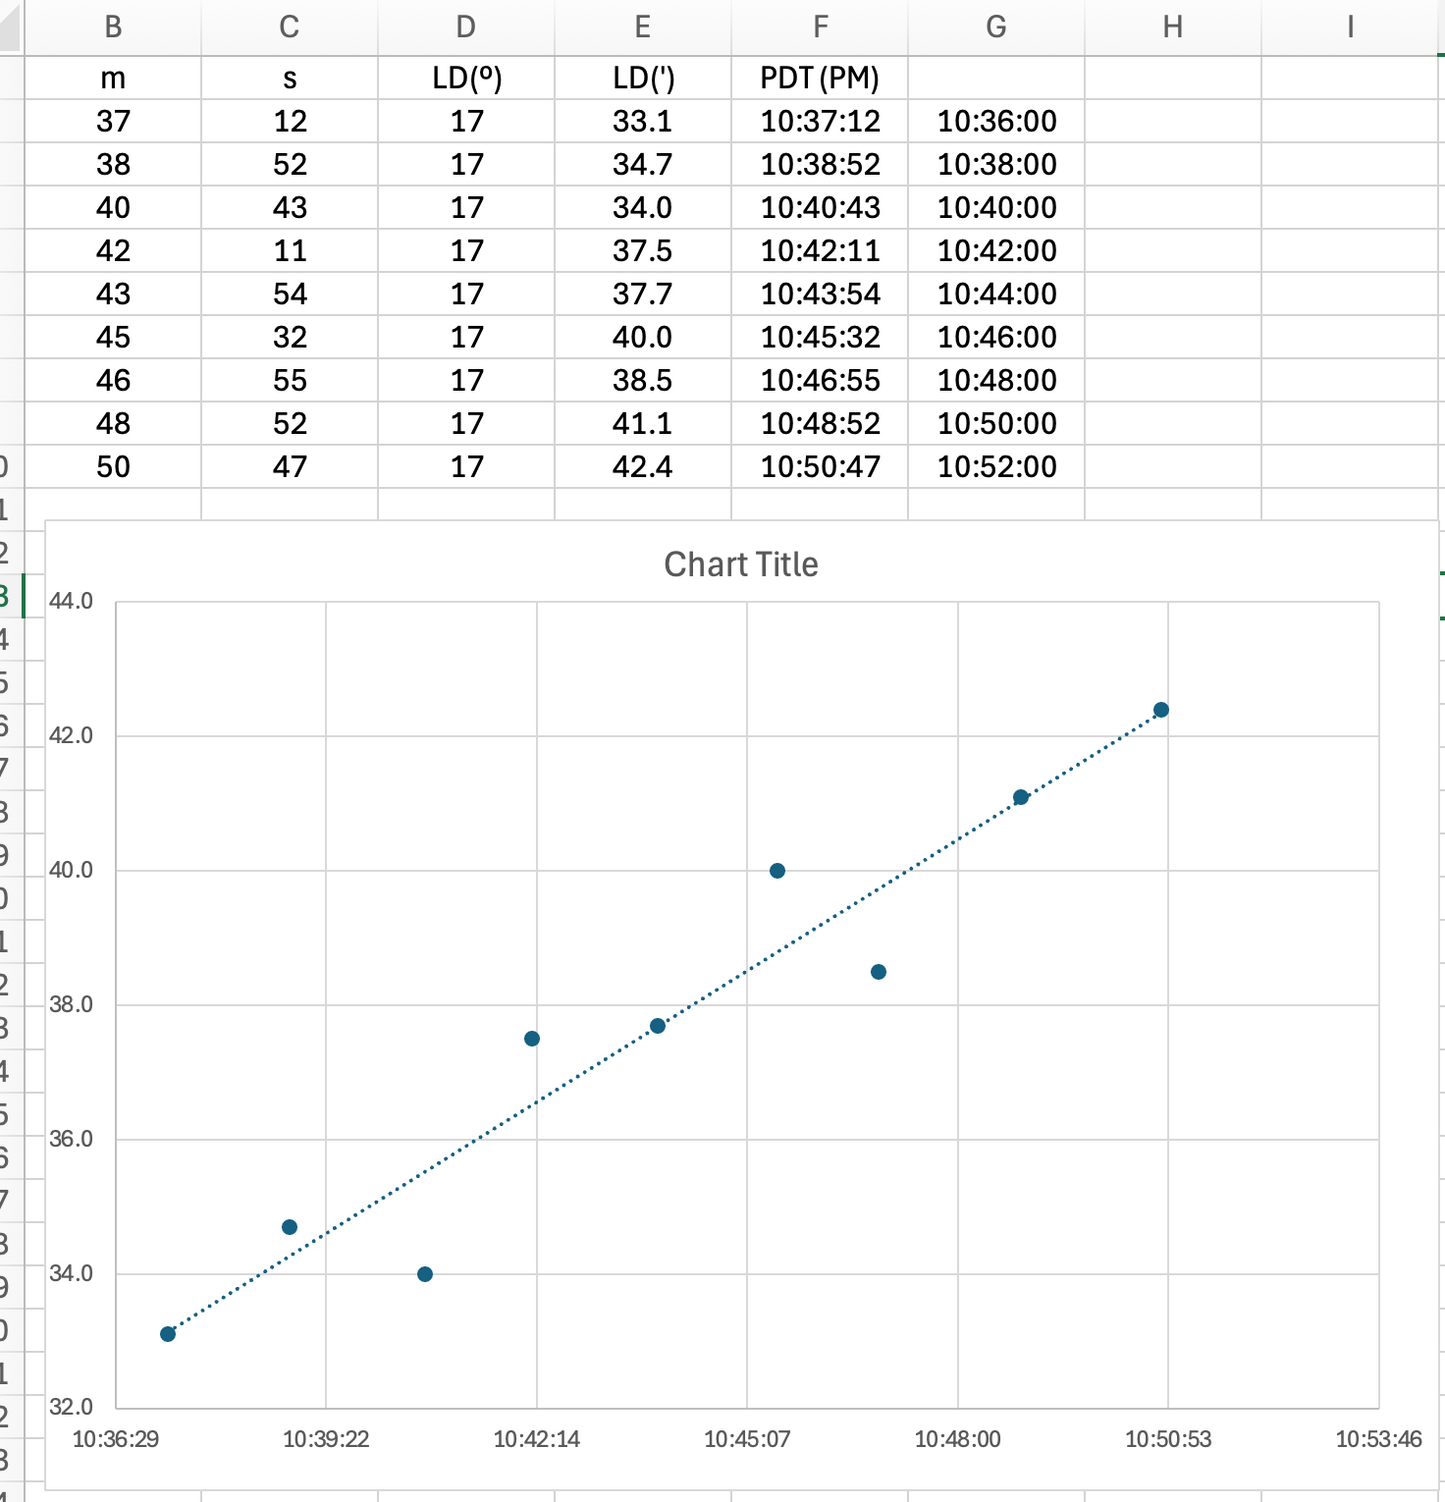This screenshot has height=1502, width=1445.
Task: Click the 10:48:00 horizontal axis label
Action: point(957,1439)
